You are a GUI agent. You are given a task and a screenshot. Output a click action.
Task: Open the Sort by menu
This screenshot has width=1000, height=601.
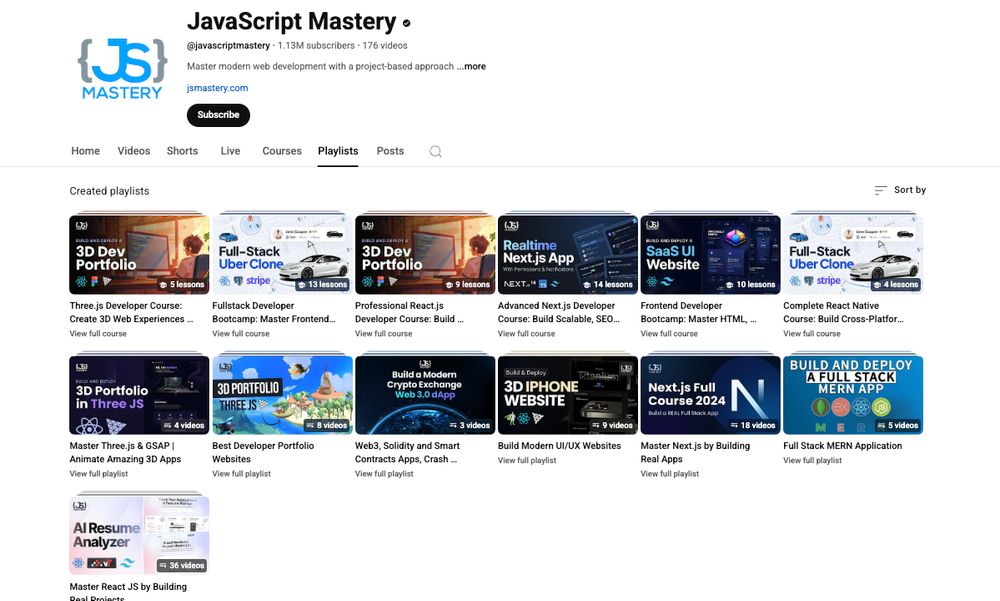click(x=900, y=190)
